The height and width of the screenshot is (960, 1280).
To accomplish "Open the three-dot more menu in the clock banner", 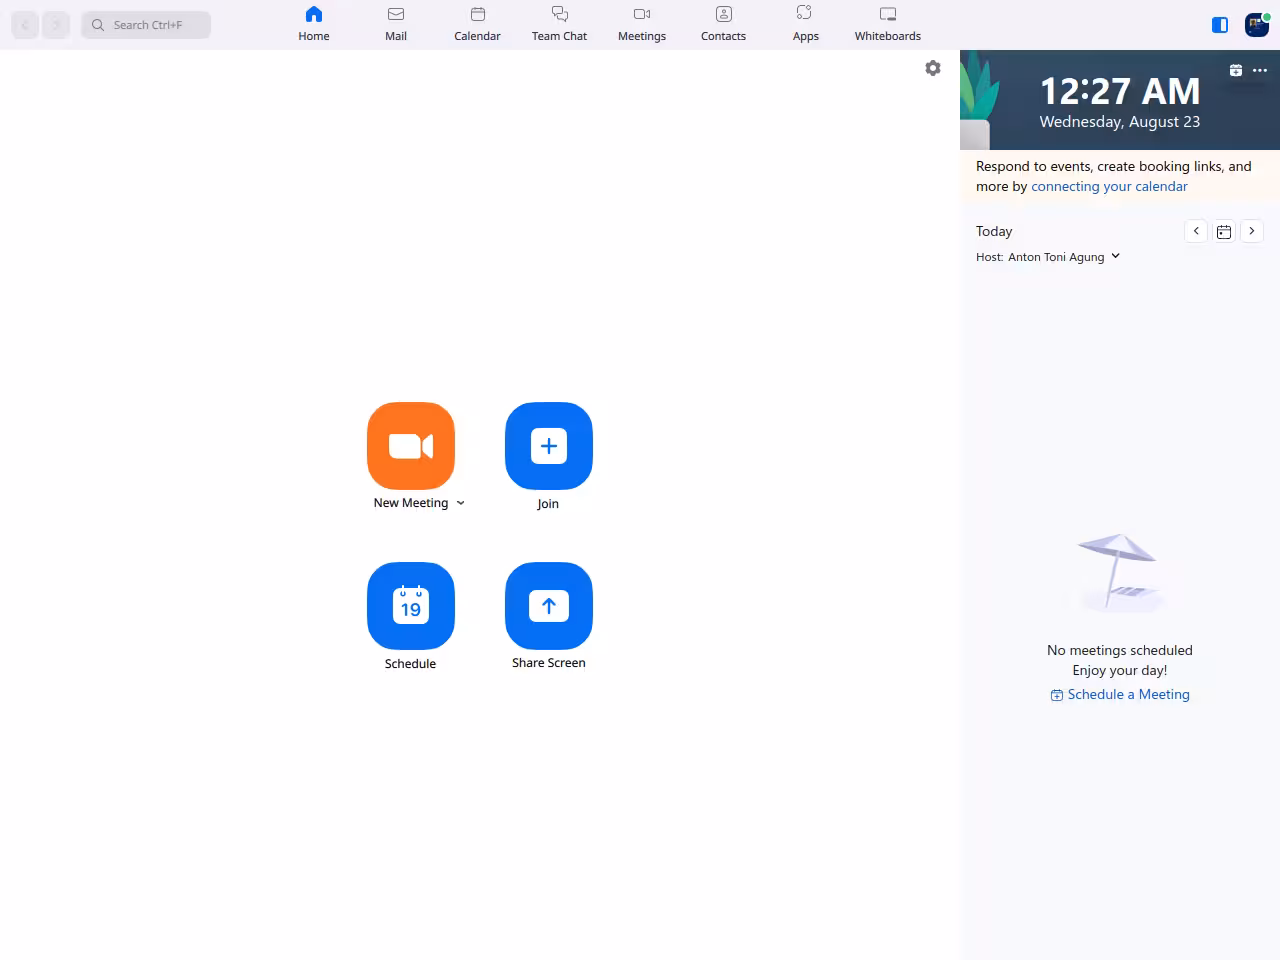I will 1260,70.
